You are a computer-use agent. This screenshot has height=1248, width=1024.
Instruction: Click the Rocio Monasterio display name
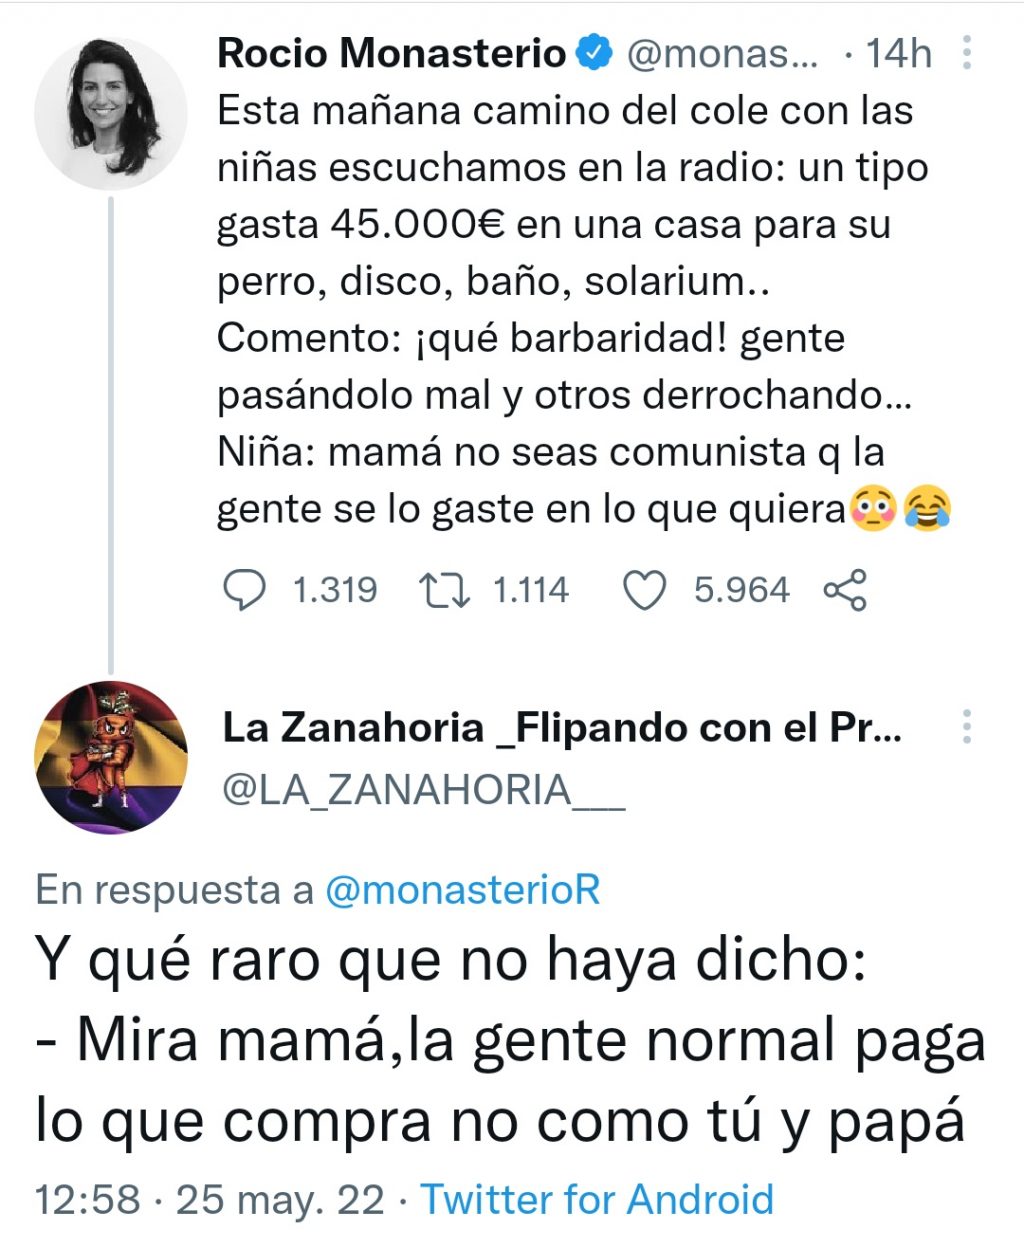(x=391, y=53)
